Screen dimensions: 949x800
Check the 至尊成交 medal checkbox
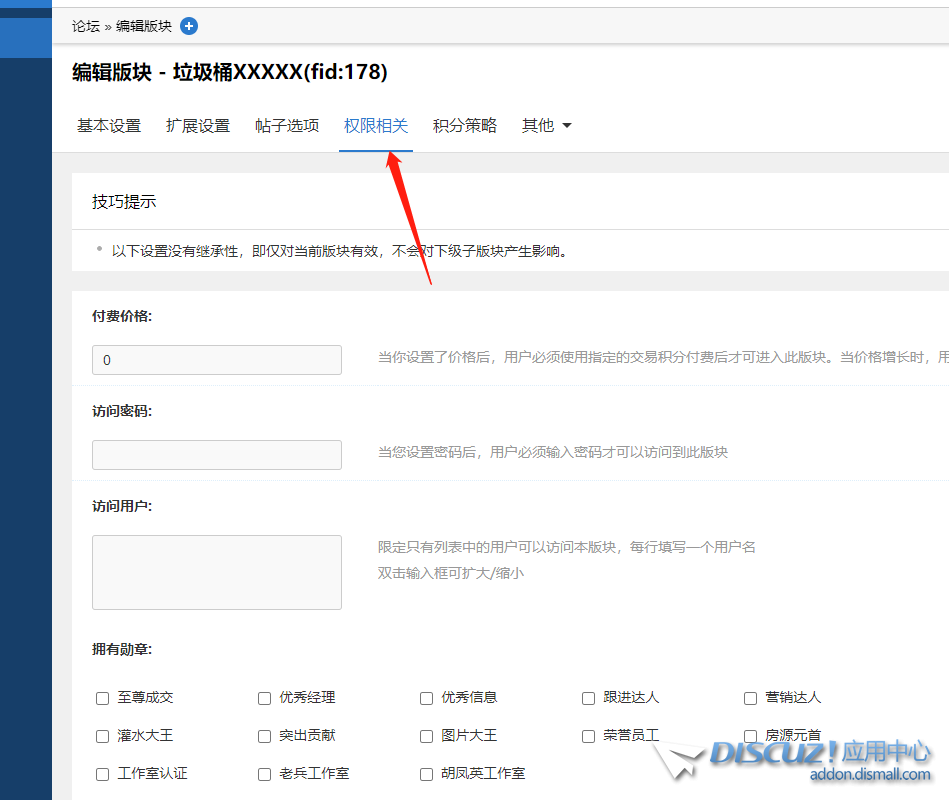click(x=102, y=698)
